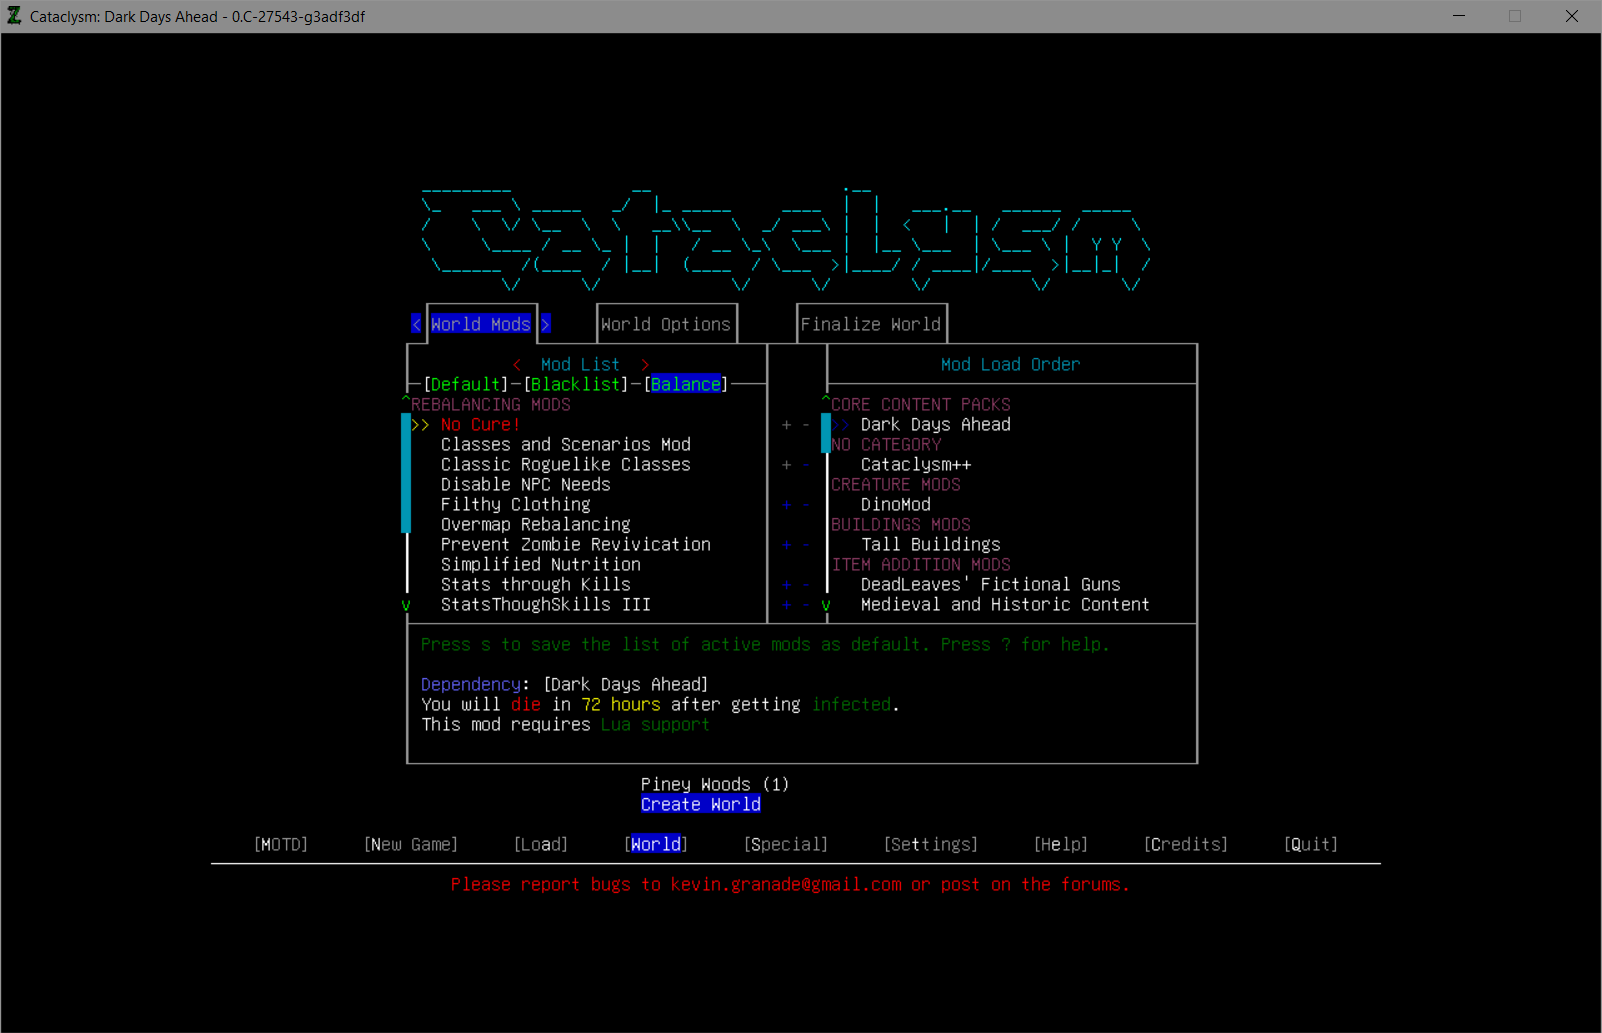The image size is (1602, 1033).
Task: Select the [Blacklist] mod category
Action: (x=576, y=384)
